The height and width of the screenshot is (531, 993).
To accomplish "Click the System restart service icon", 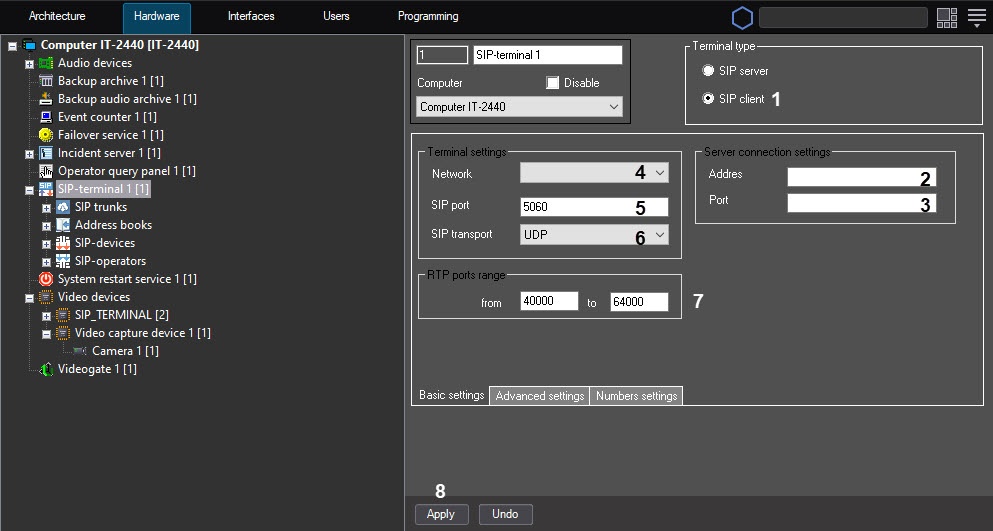I will pyautogui.click(x=46, y=279).
